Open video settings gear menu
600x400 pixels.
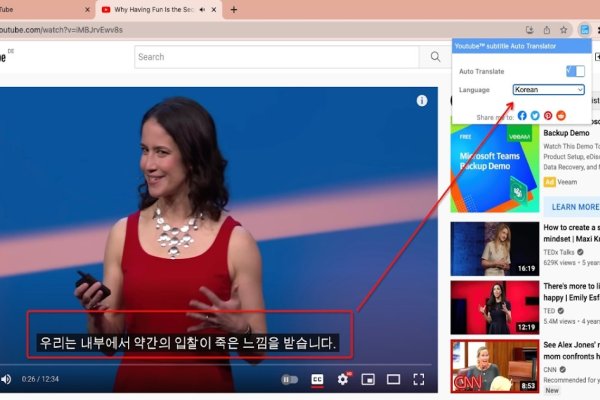coord(343,379)
